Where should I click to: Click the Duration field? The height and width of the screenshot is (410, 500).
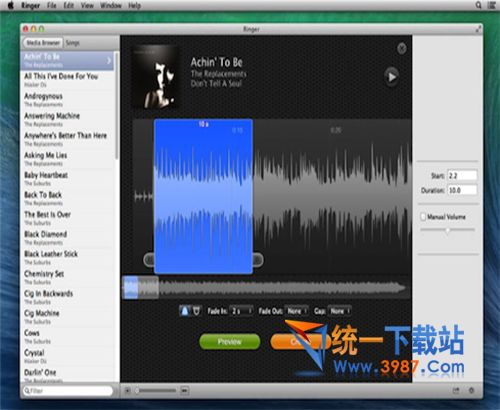462,190
